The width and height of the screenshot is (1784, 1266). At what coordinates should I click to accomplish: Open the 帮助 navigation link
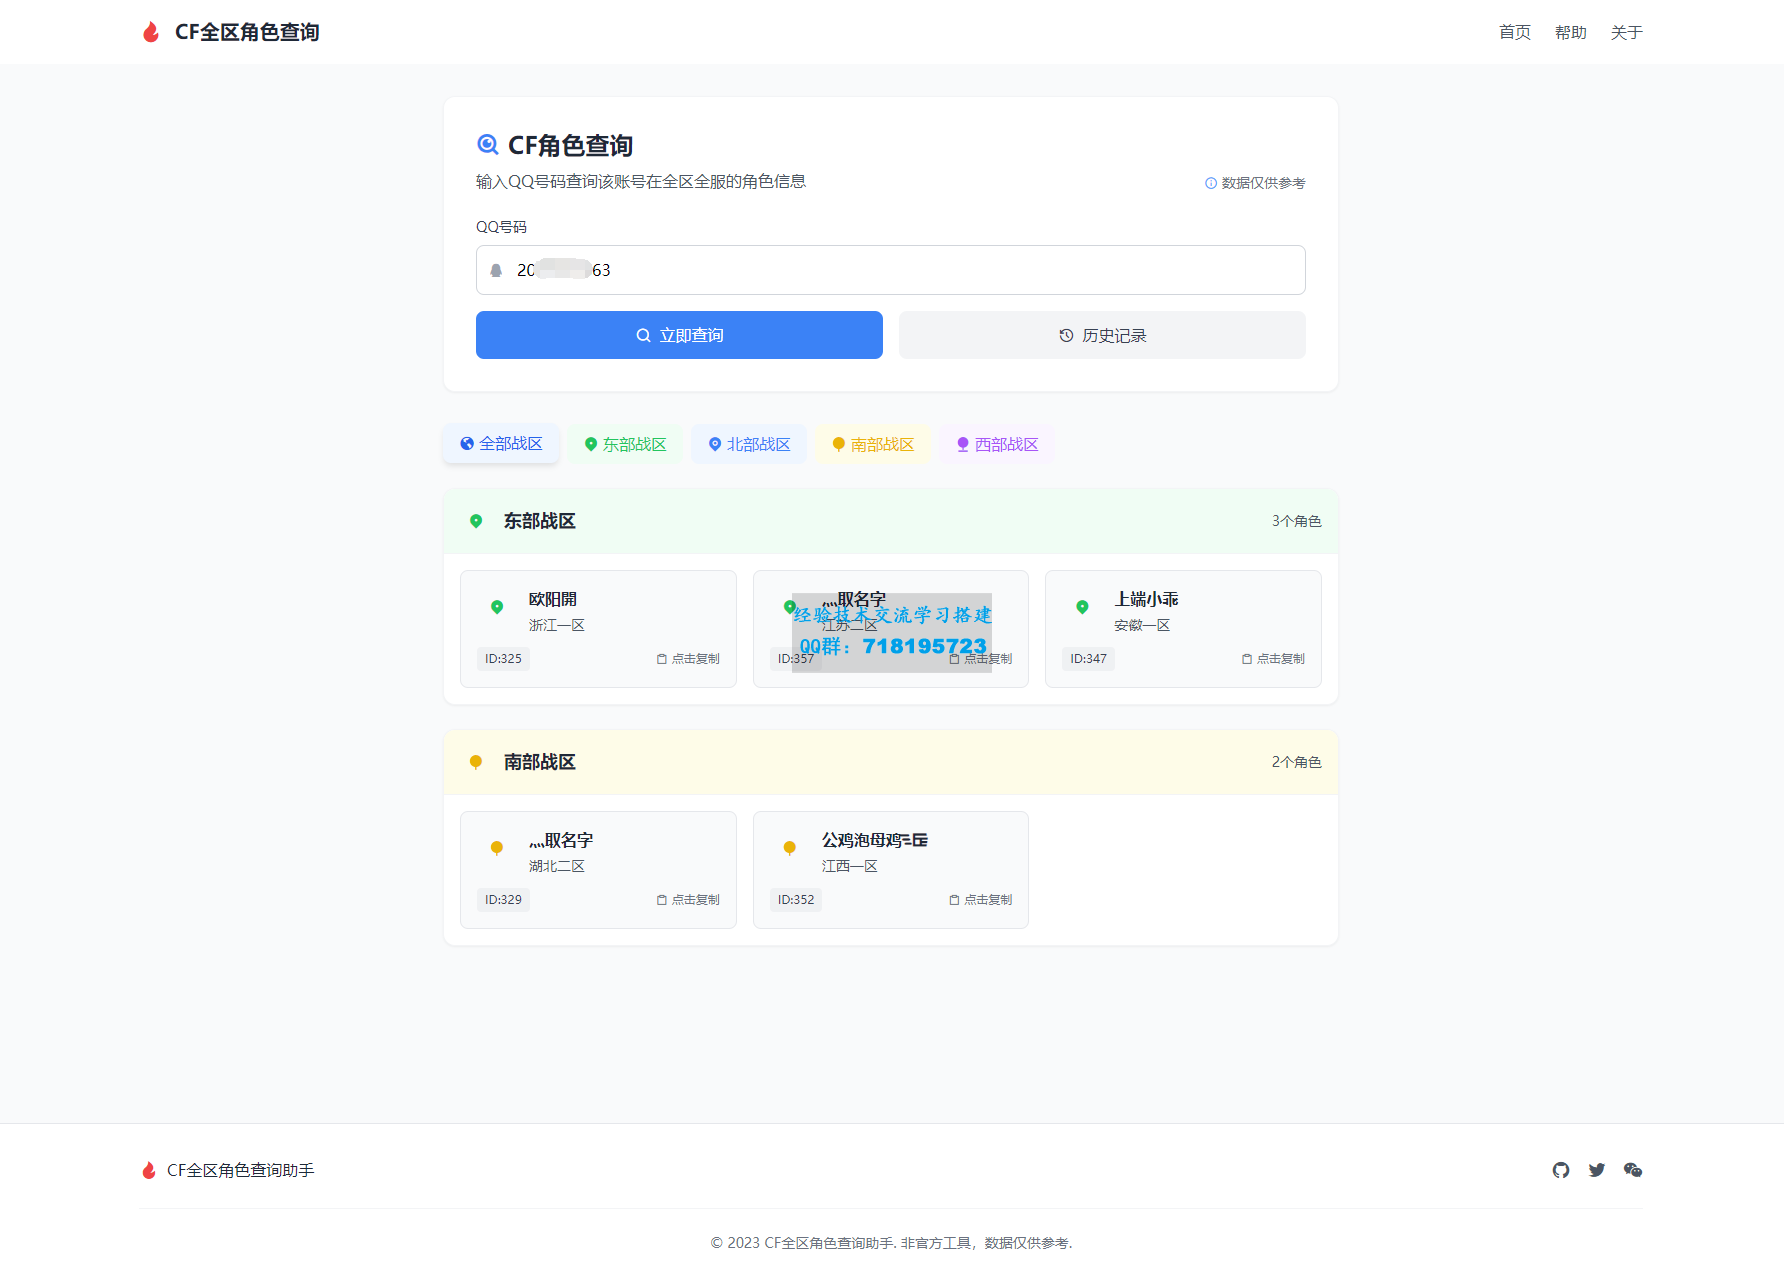pos(1571,32)
